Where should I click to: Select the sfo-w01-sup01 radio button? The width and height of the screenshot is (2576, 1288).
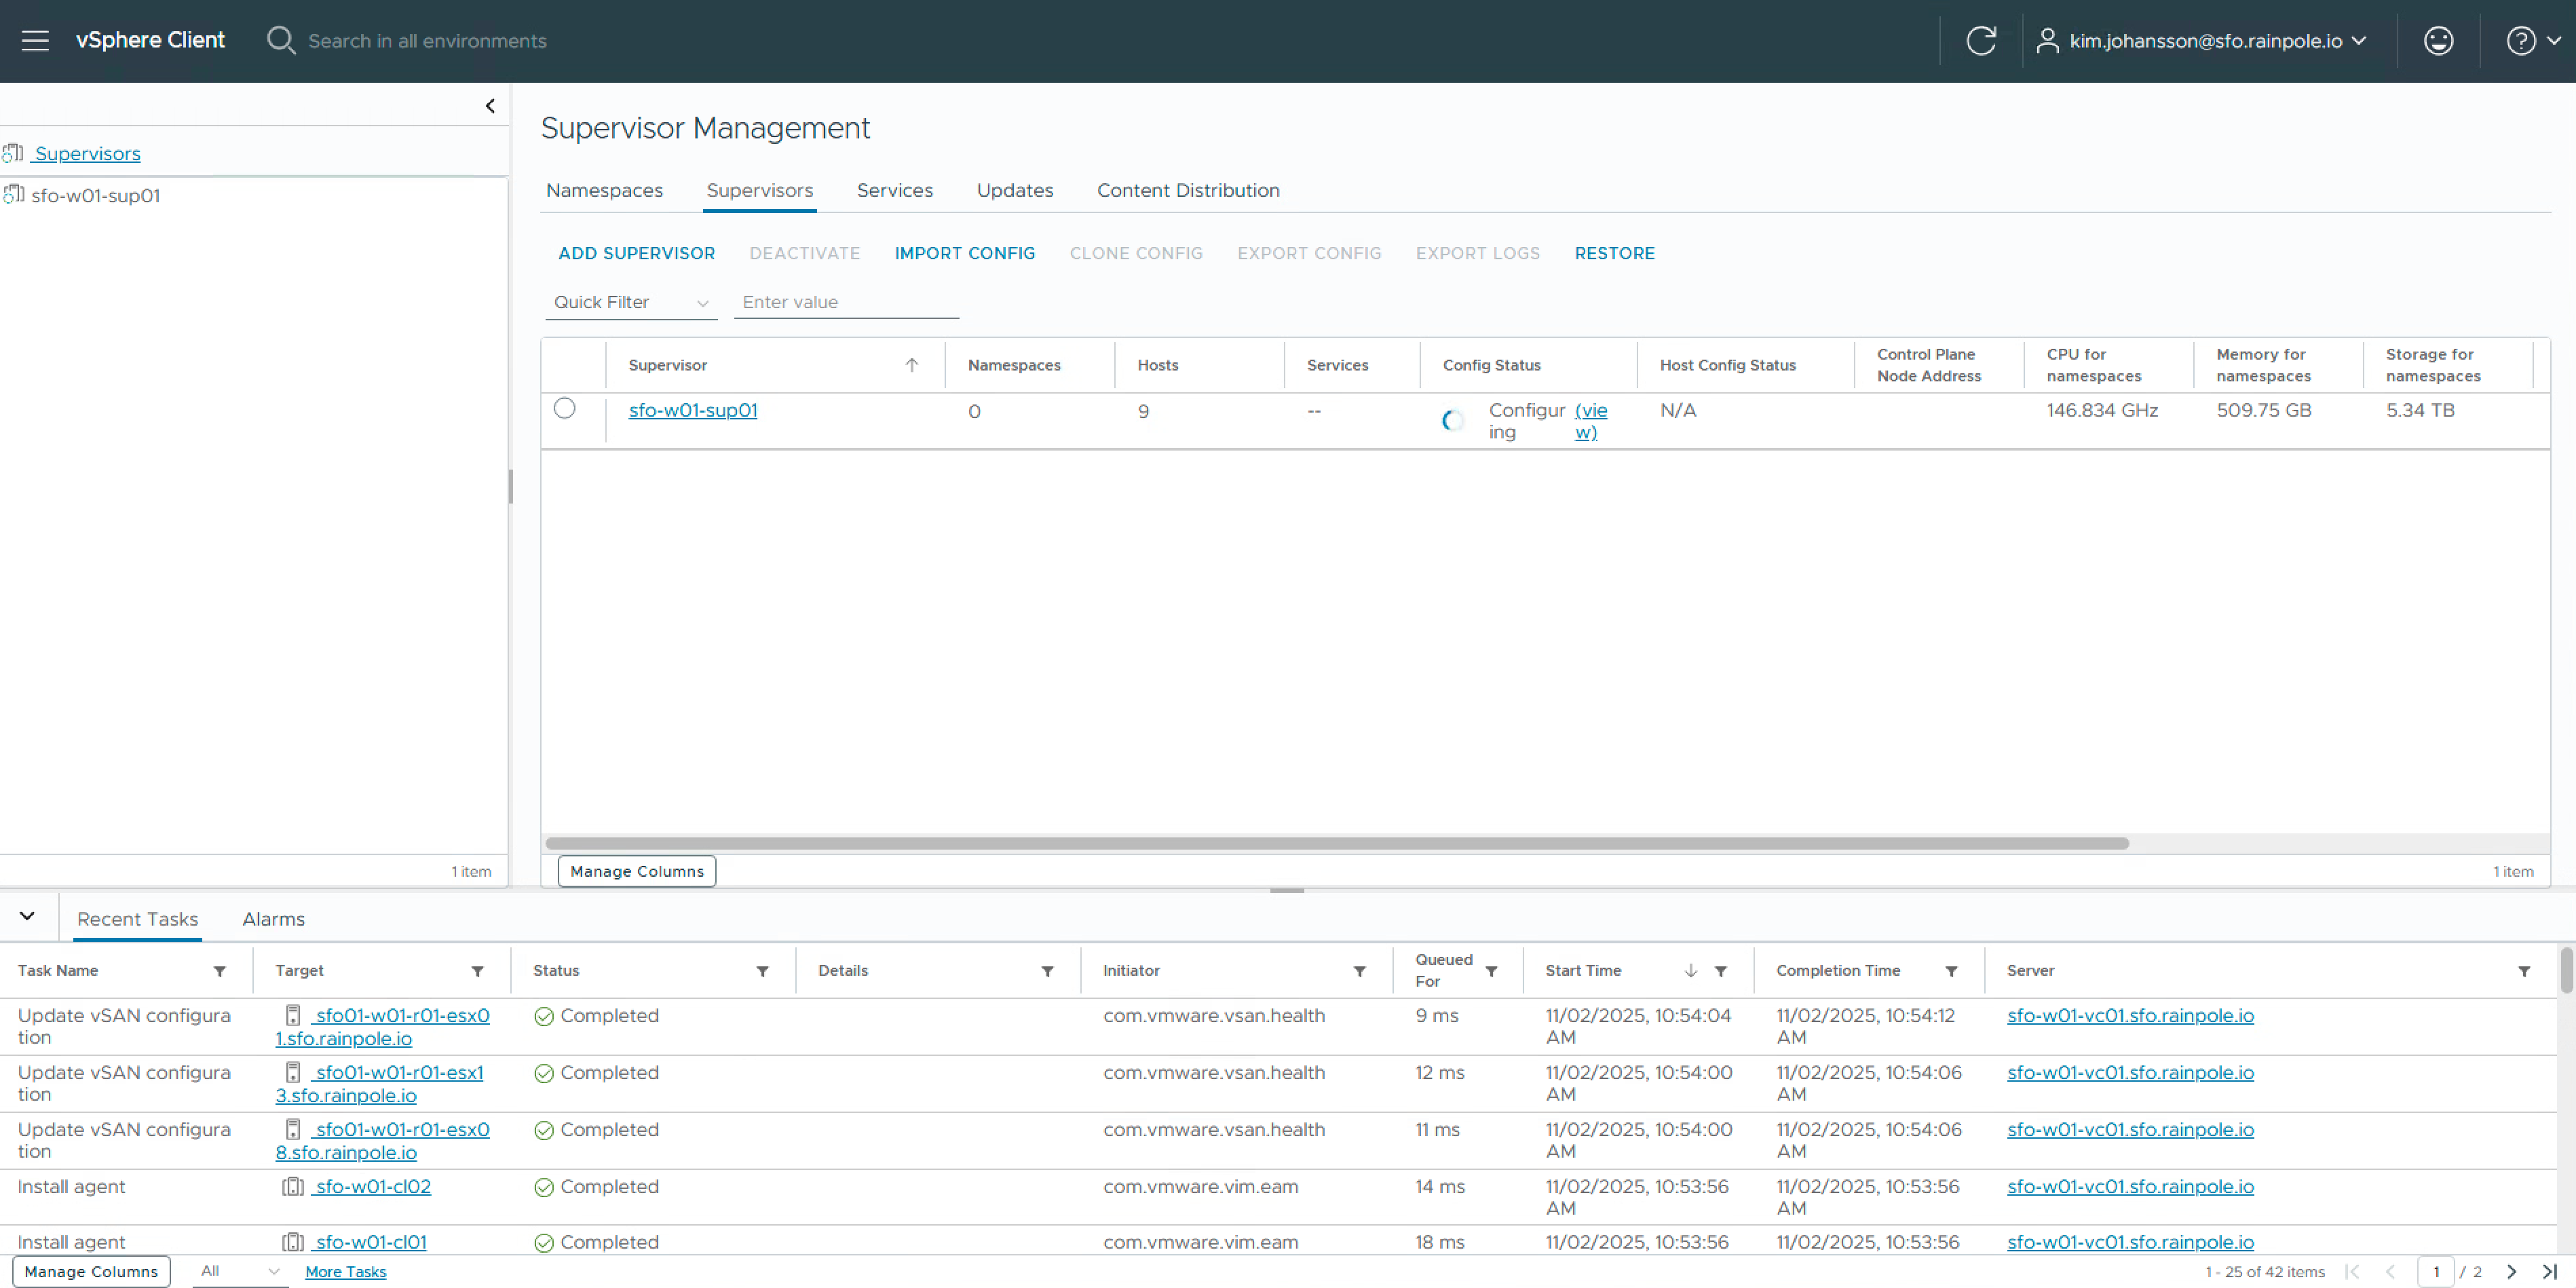click(565, 408)
